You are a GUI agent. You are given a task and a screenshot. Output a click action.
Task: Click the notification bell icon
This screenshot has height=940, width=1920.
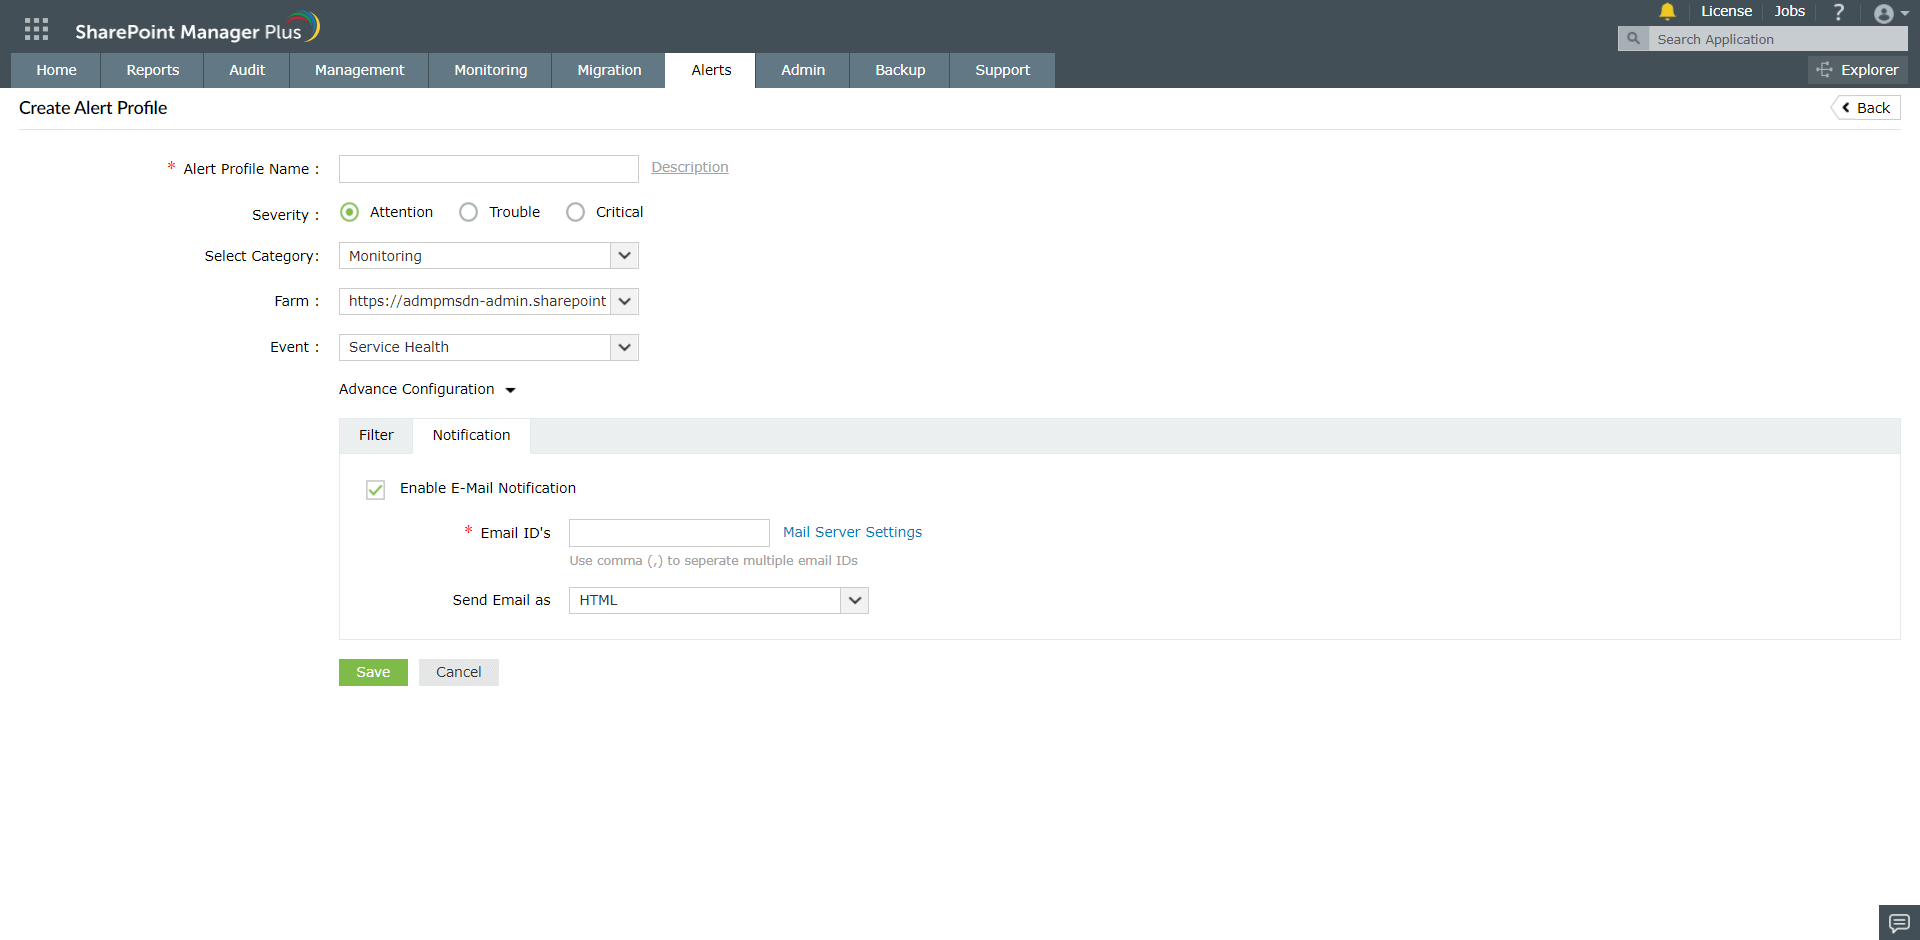point(1667,12)
